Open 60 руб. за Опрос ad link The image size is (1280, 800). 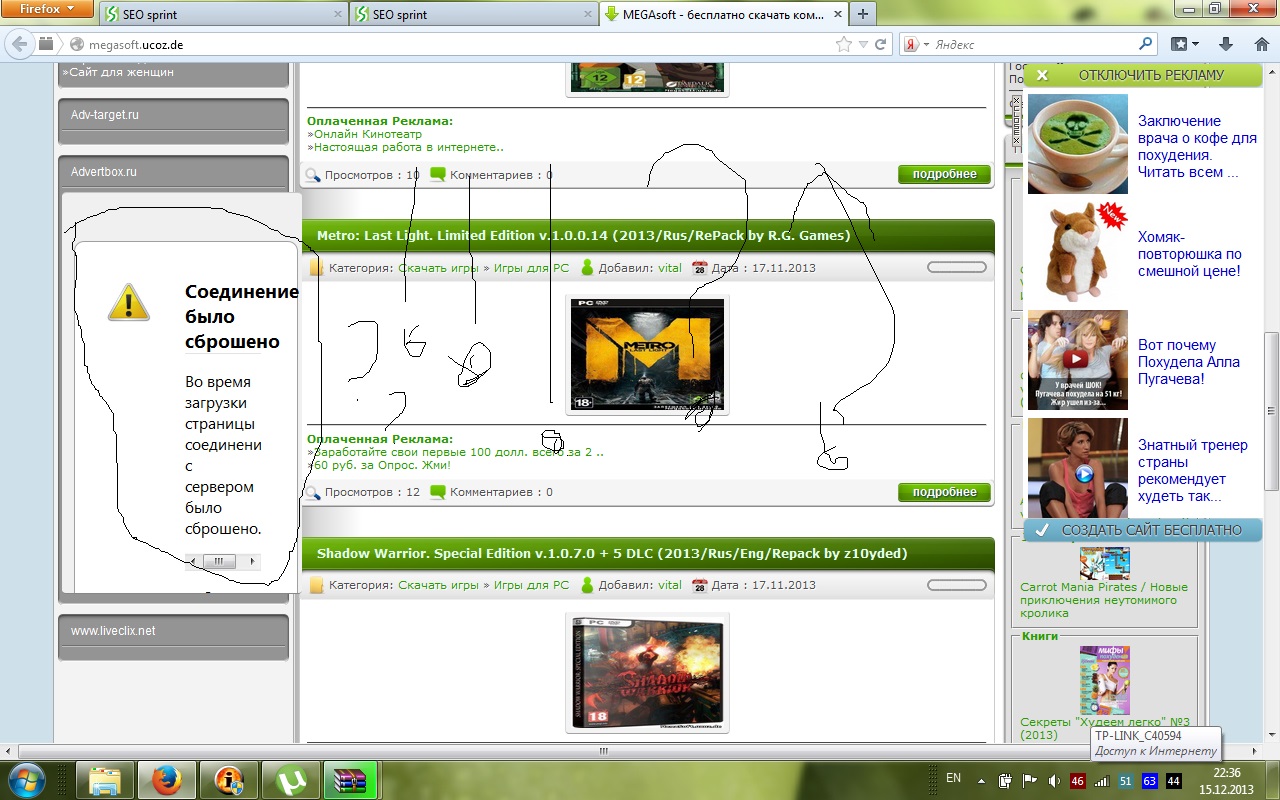pos(381,465)
